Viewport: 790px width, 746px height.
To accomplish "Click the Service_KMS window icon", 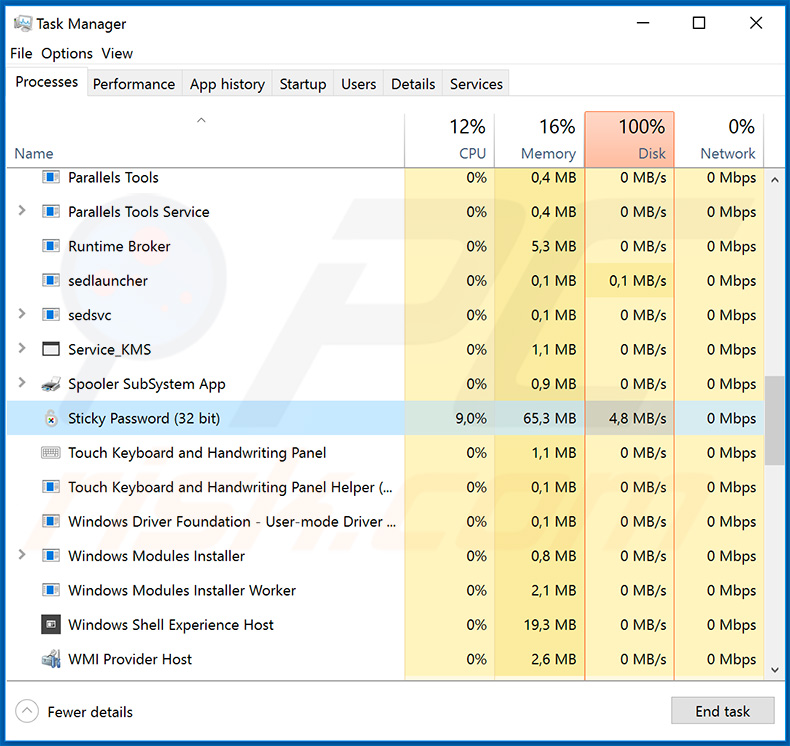I will (x=51, y=350).
